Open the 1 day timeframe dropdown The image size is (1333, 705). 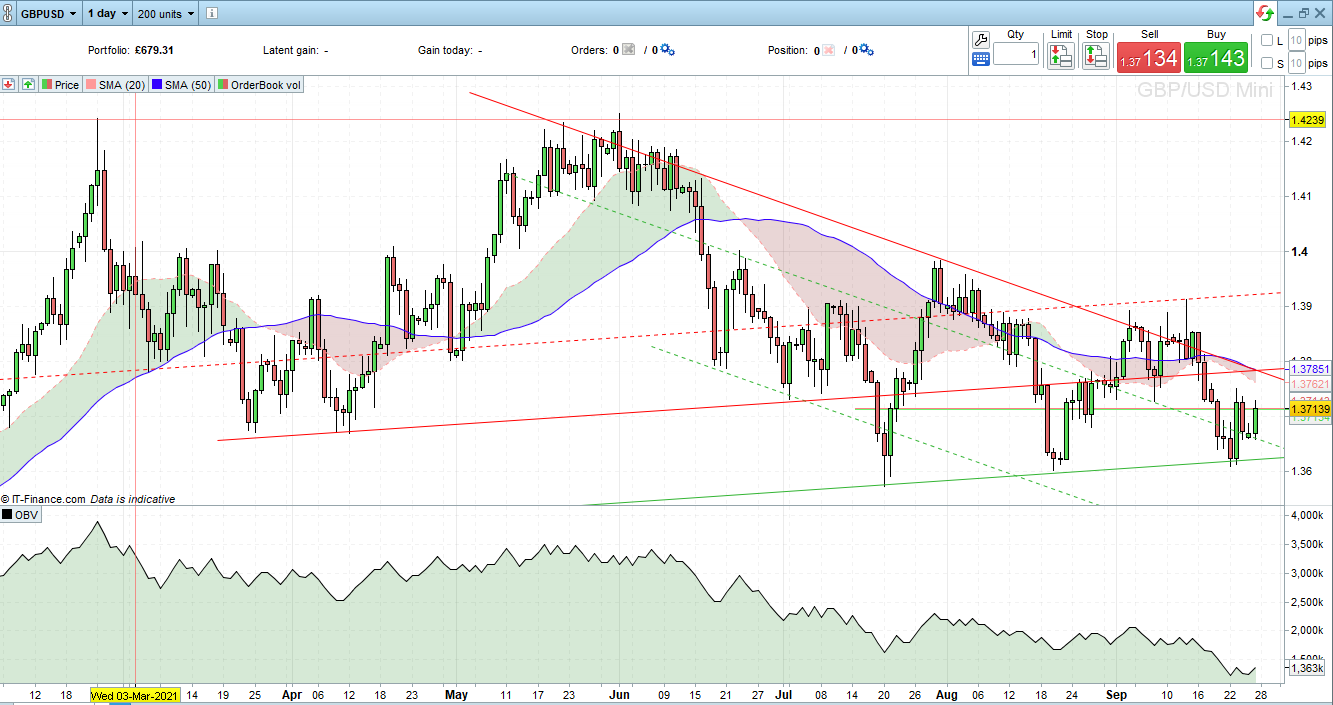click(107, 14)
